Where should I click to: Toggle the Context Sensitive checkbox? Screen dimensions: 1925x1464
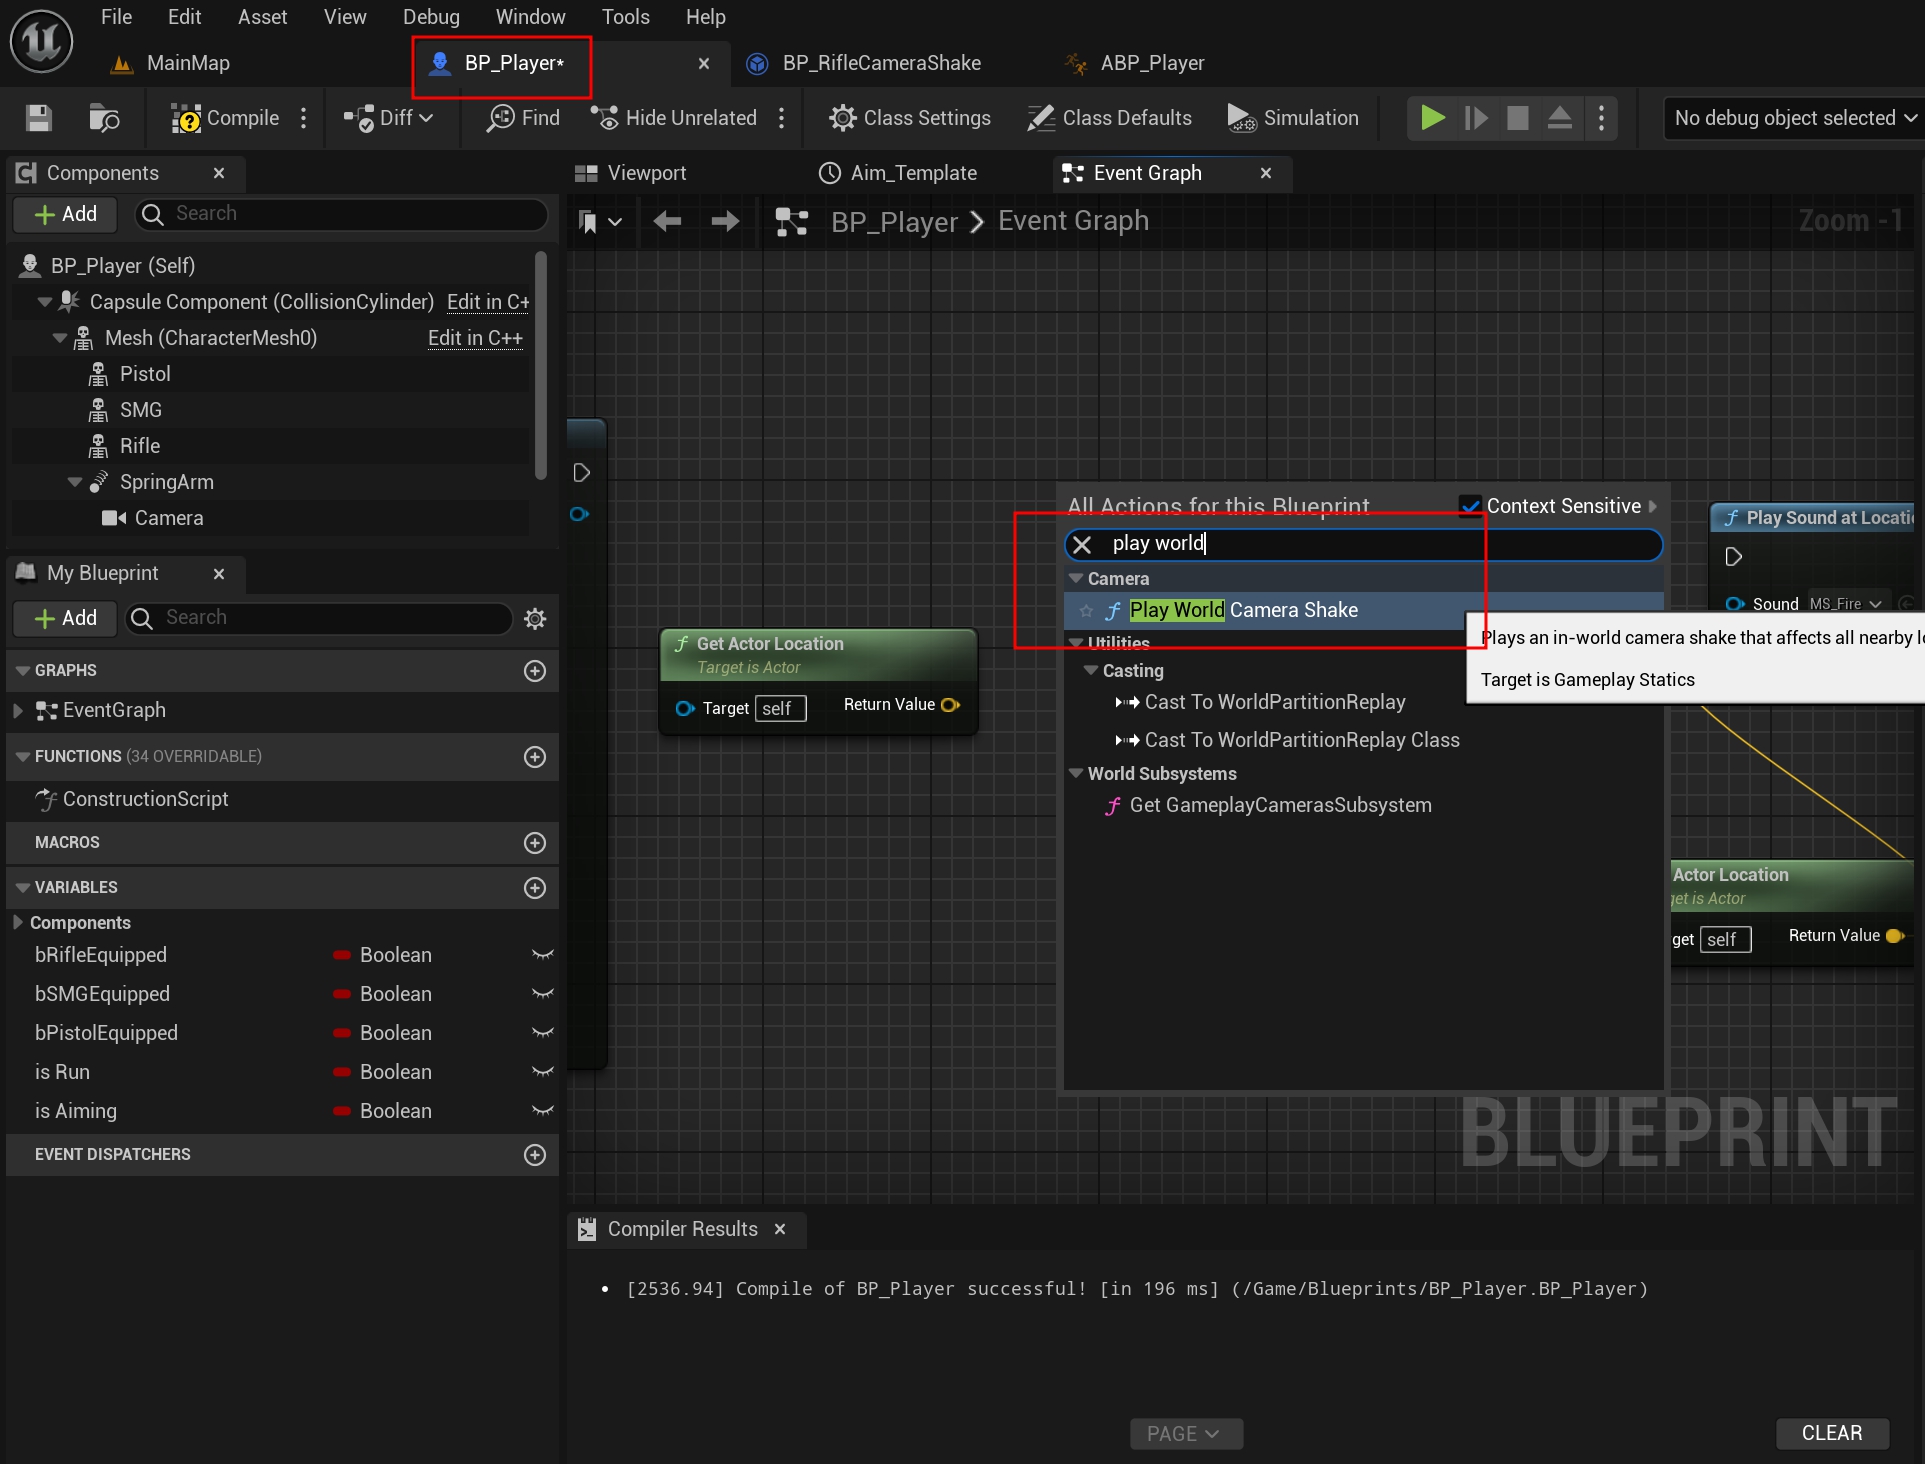pos(1470,506)
